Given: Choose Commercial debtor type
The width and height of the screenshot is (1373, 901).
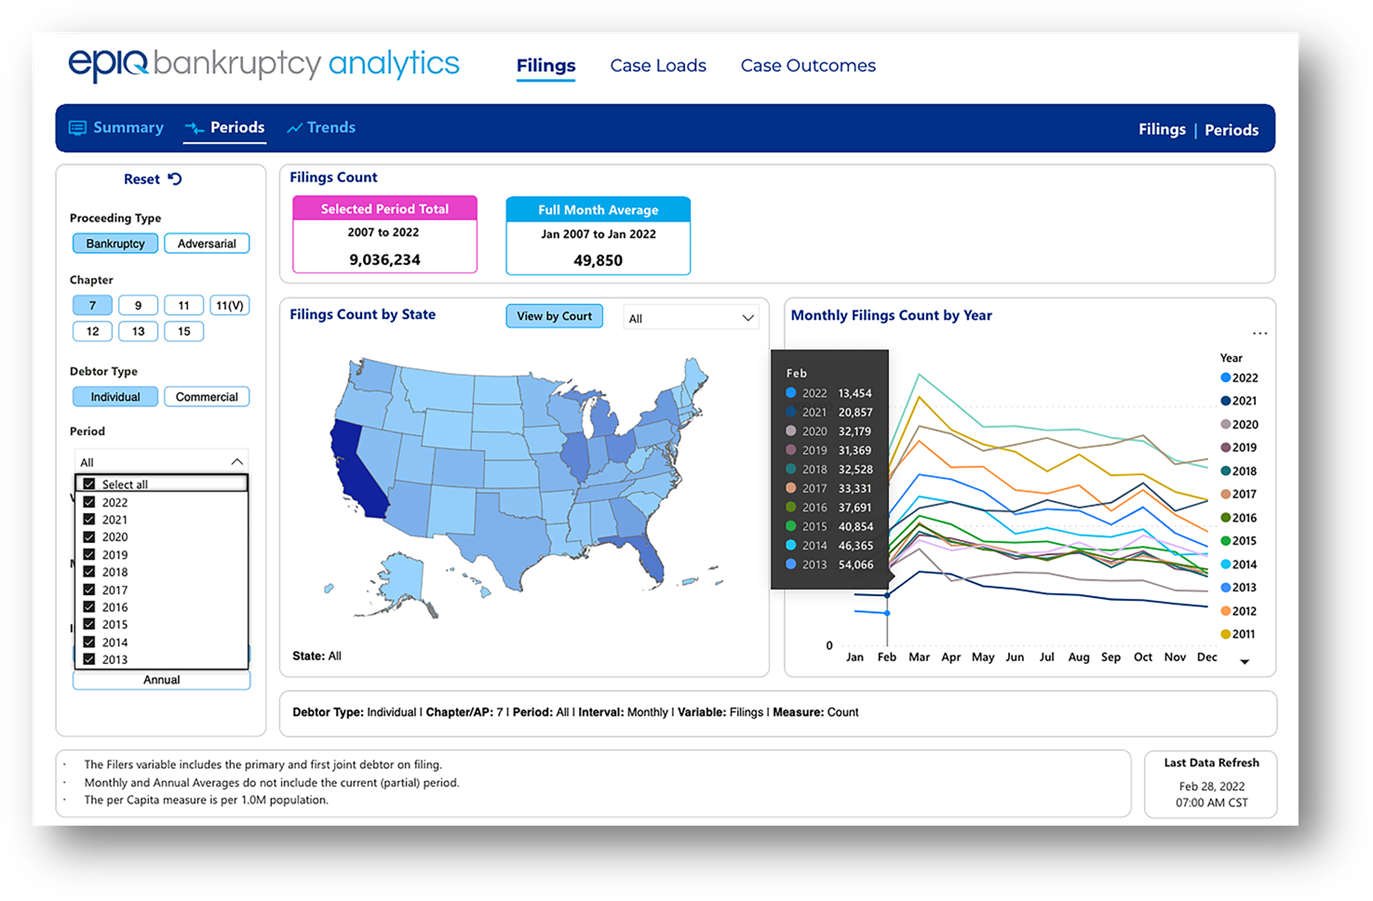Looking at the screenshot, I should pos(207,397).
